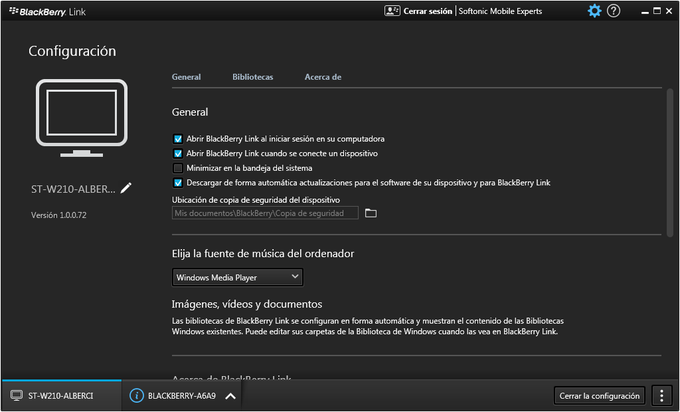Click the Versión 1.0.0.72 text
680x412 pixels.
pyautogui.click(x=59, y=215)
